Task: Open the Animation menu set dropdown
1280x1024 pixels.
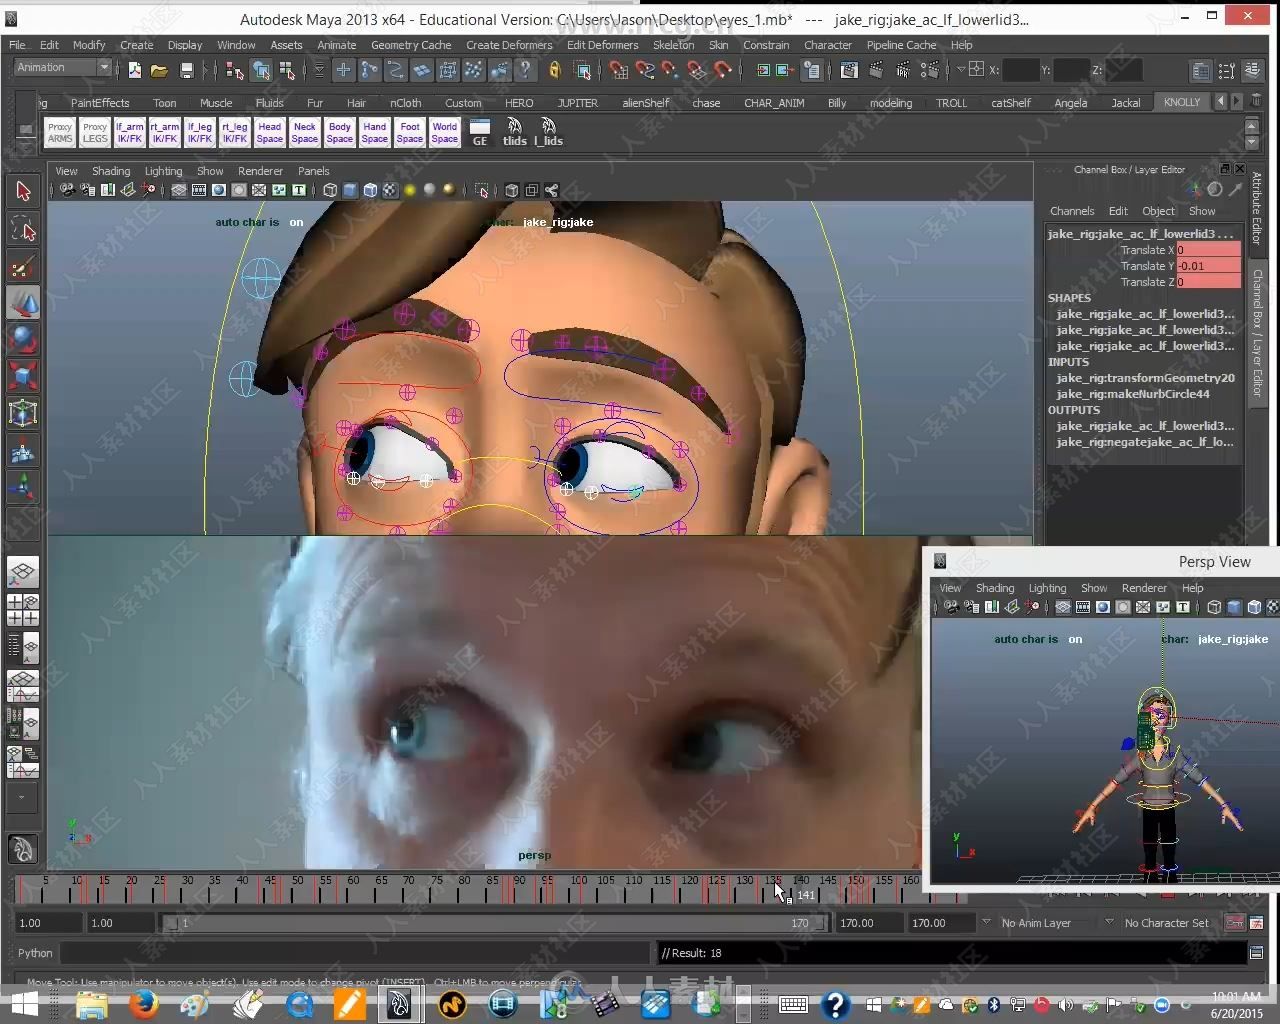Action: click(x=62, y=67)
